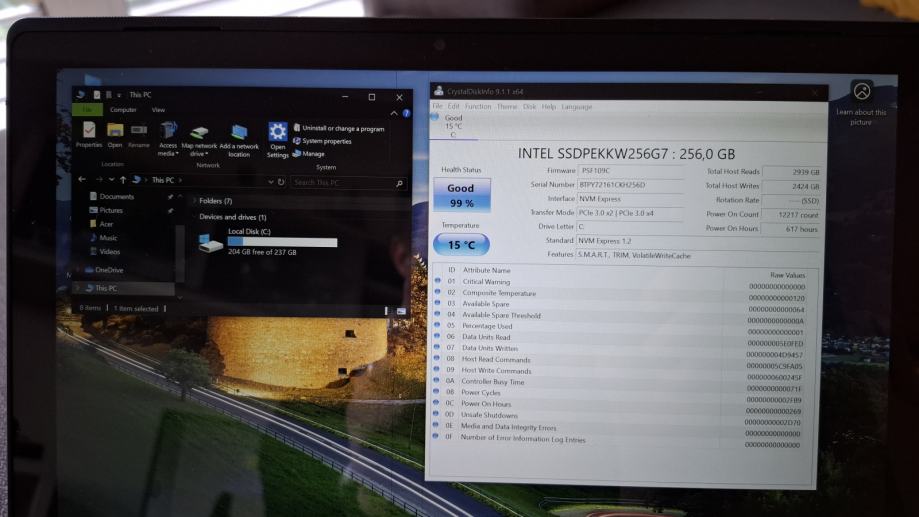Open the Theme menu in CrystalDiskInfo
Image resolution: width=919 pixels, height=517 pixels.
coord(507,107)
